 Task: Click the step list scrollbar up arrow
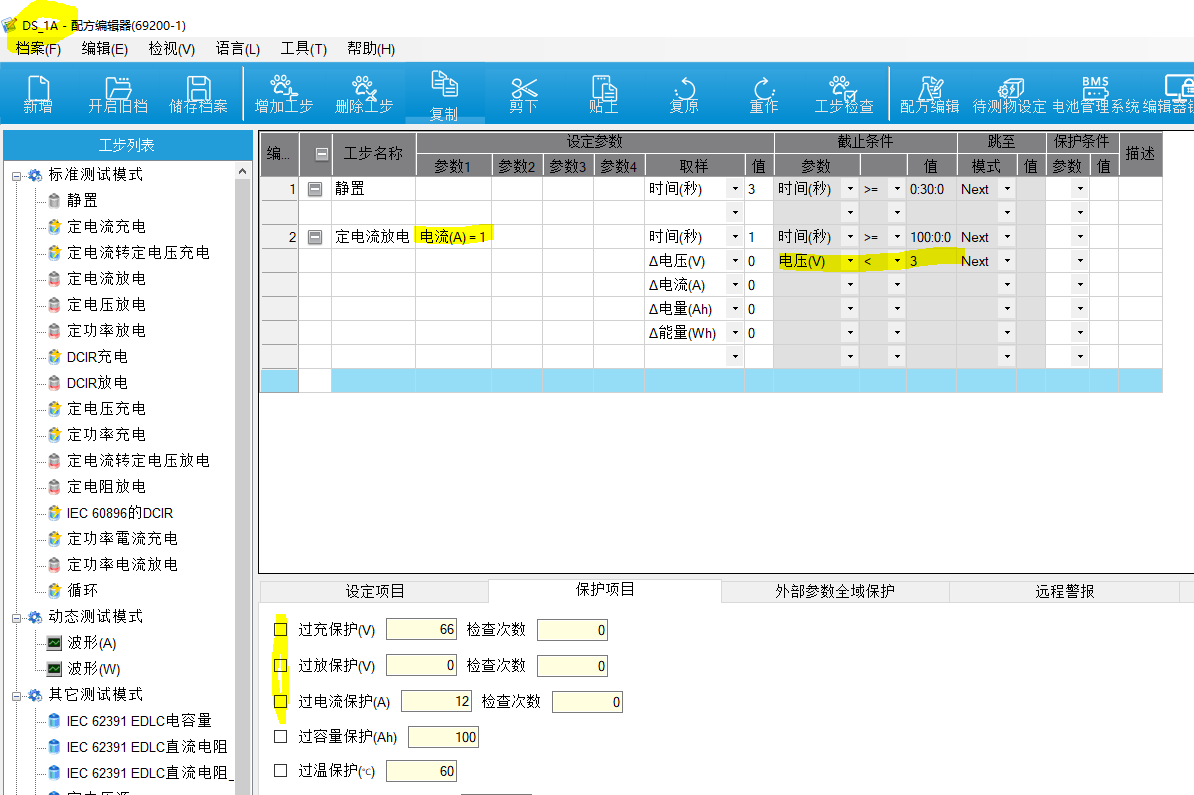pos(242,172)
